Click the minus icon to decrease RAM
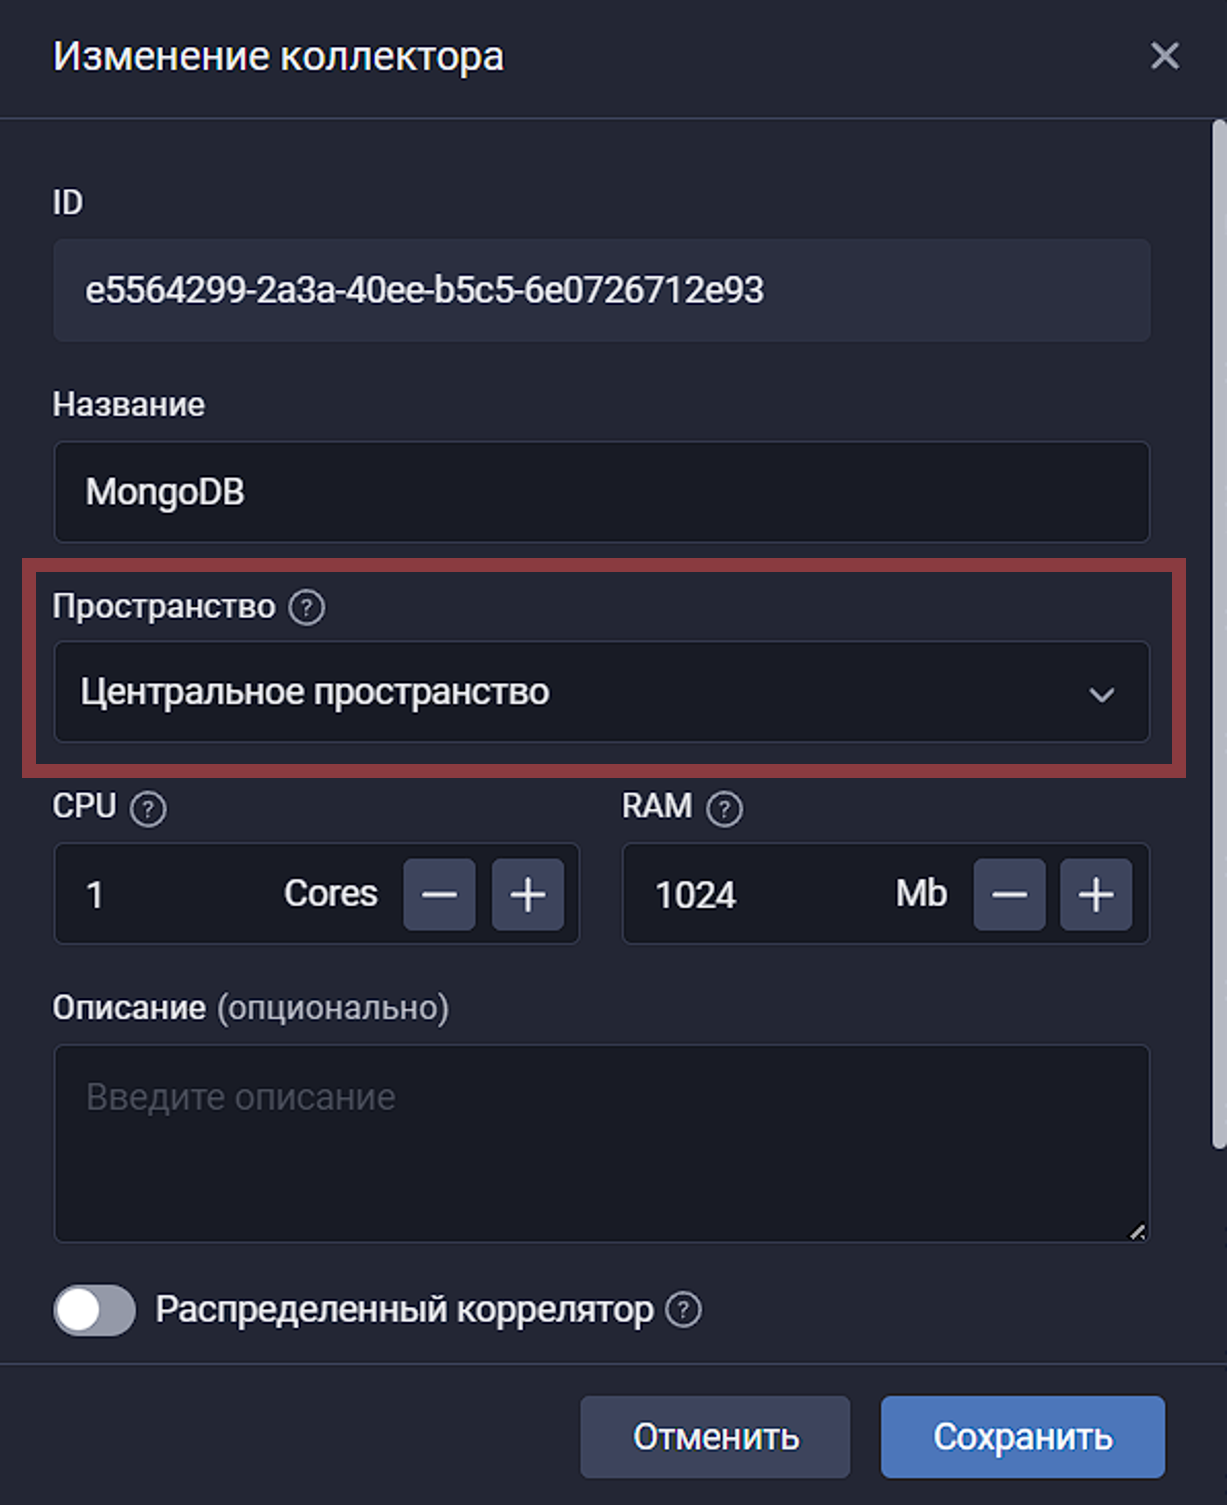1227x1505 pixels. point(1008,894)
